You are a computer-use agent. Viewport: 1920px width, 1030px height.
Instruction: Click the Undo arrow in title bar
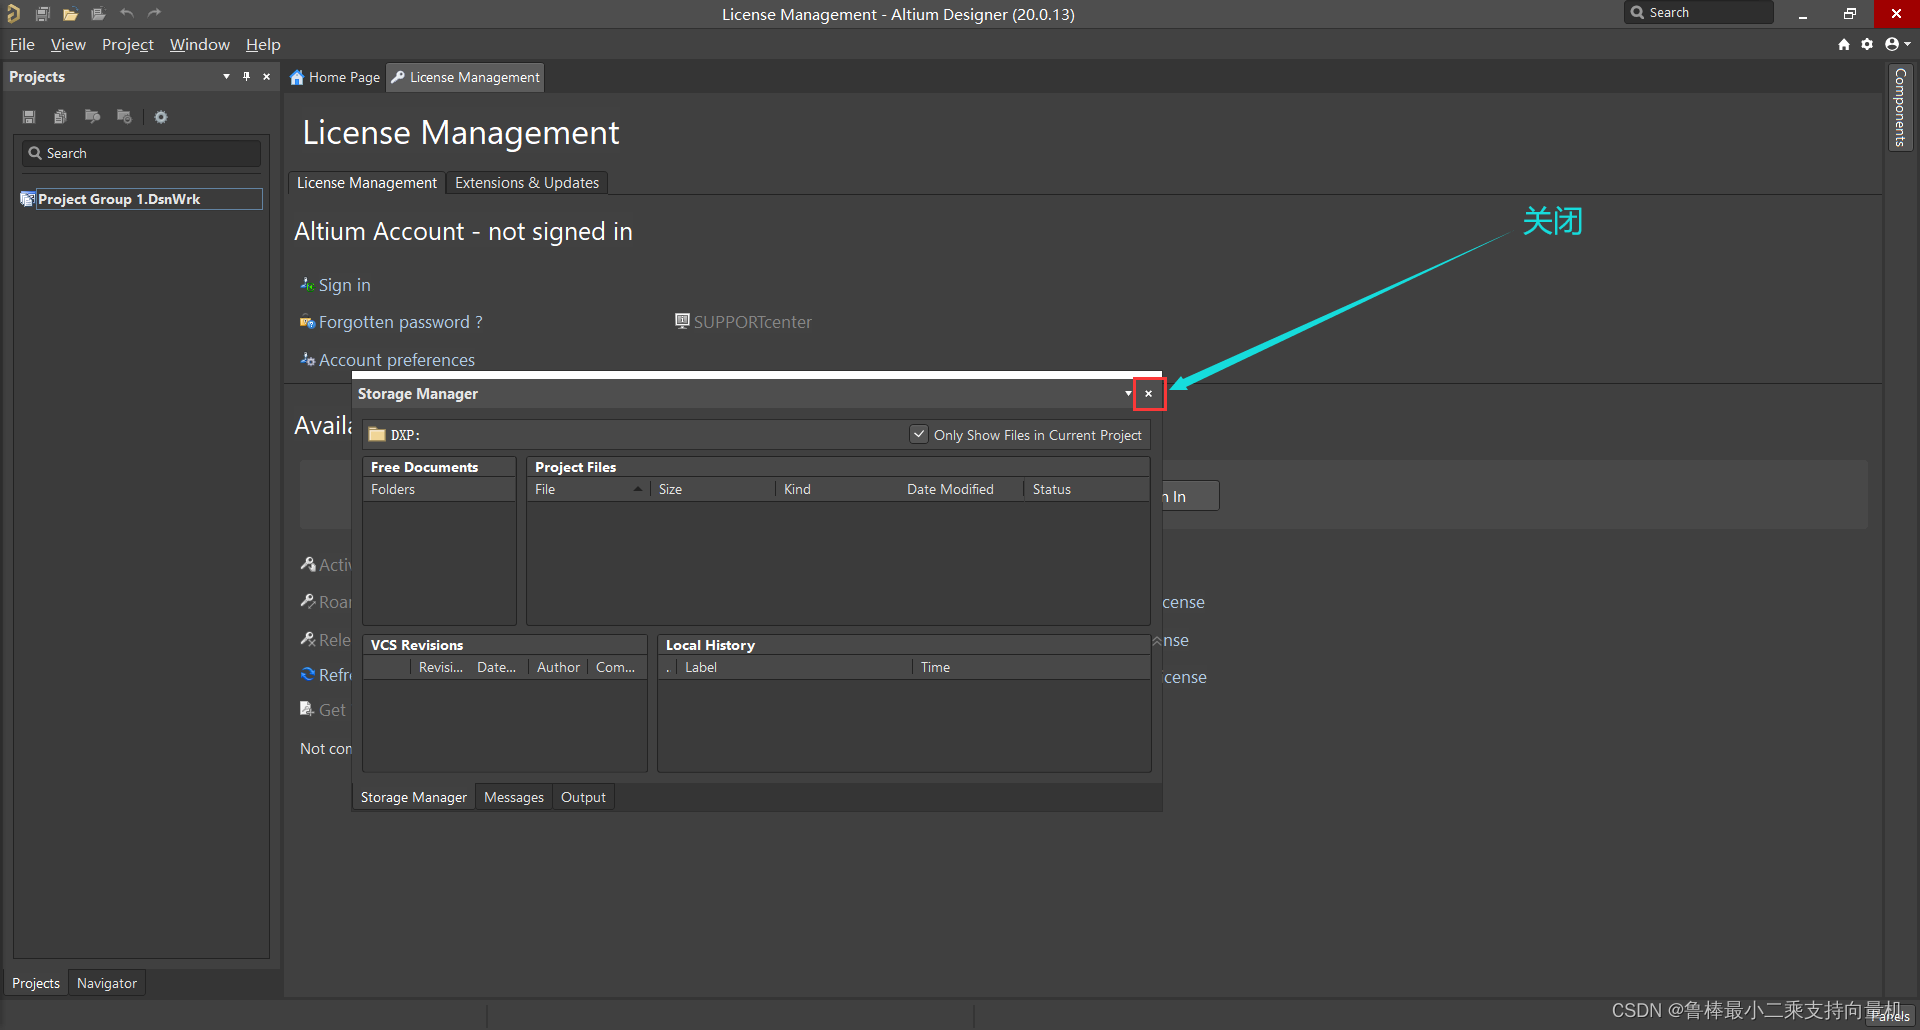pos(127,14)
